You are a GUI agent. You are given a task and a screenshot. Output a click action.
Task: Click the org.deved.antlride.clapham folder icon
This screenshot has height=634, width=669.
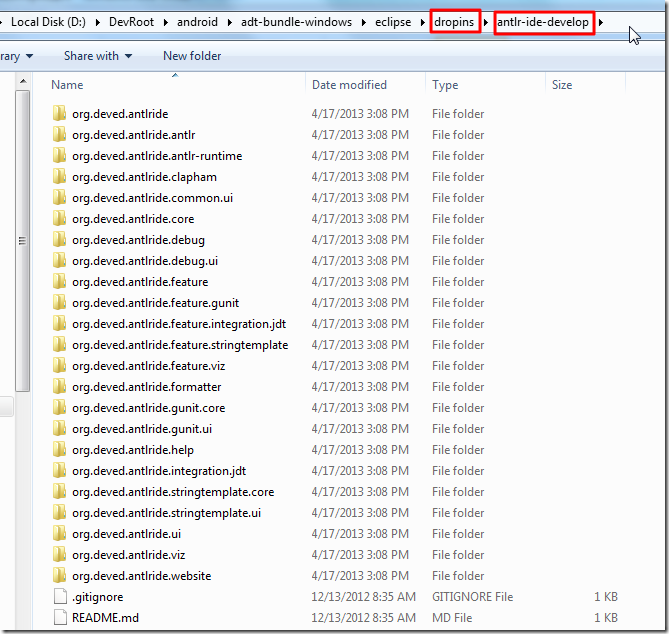coord(59,177)
